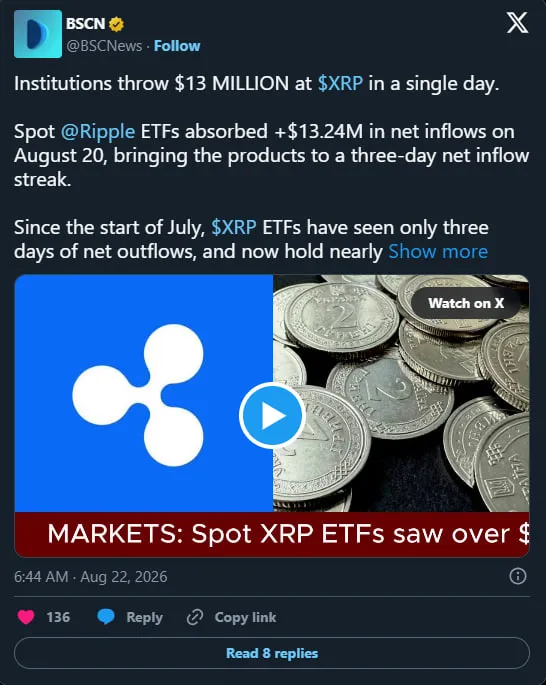The image size is (546, 685).
Task: Open the tweet timestamp Aug 22, 2026
Action: (90, 577)
